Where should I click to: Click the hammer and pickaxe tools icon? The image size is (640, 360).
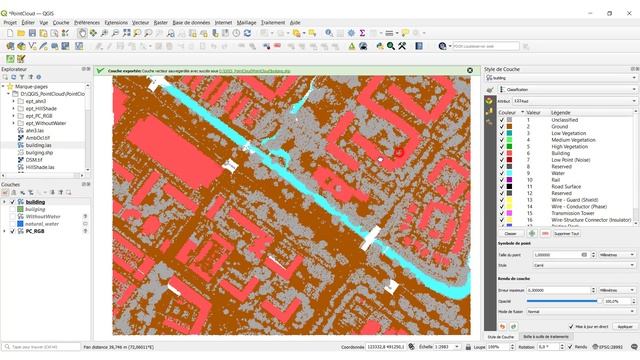coord(402,46)
